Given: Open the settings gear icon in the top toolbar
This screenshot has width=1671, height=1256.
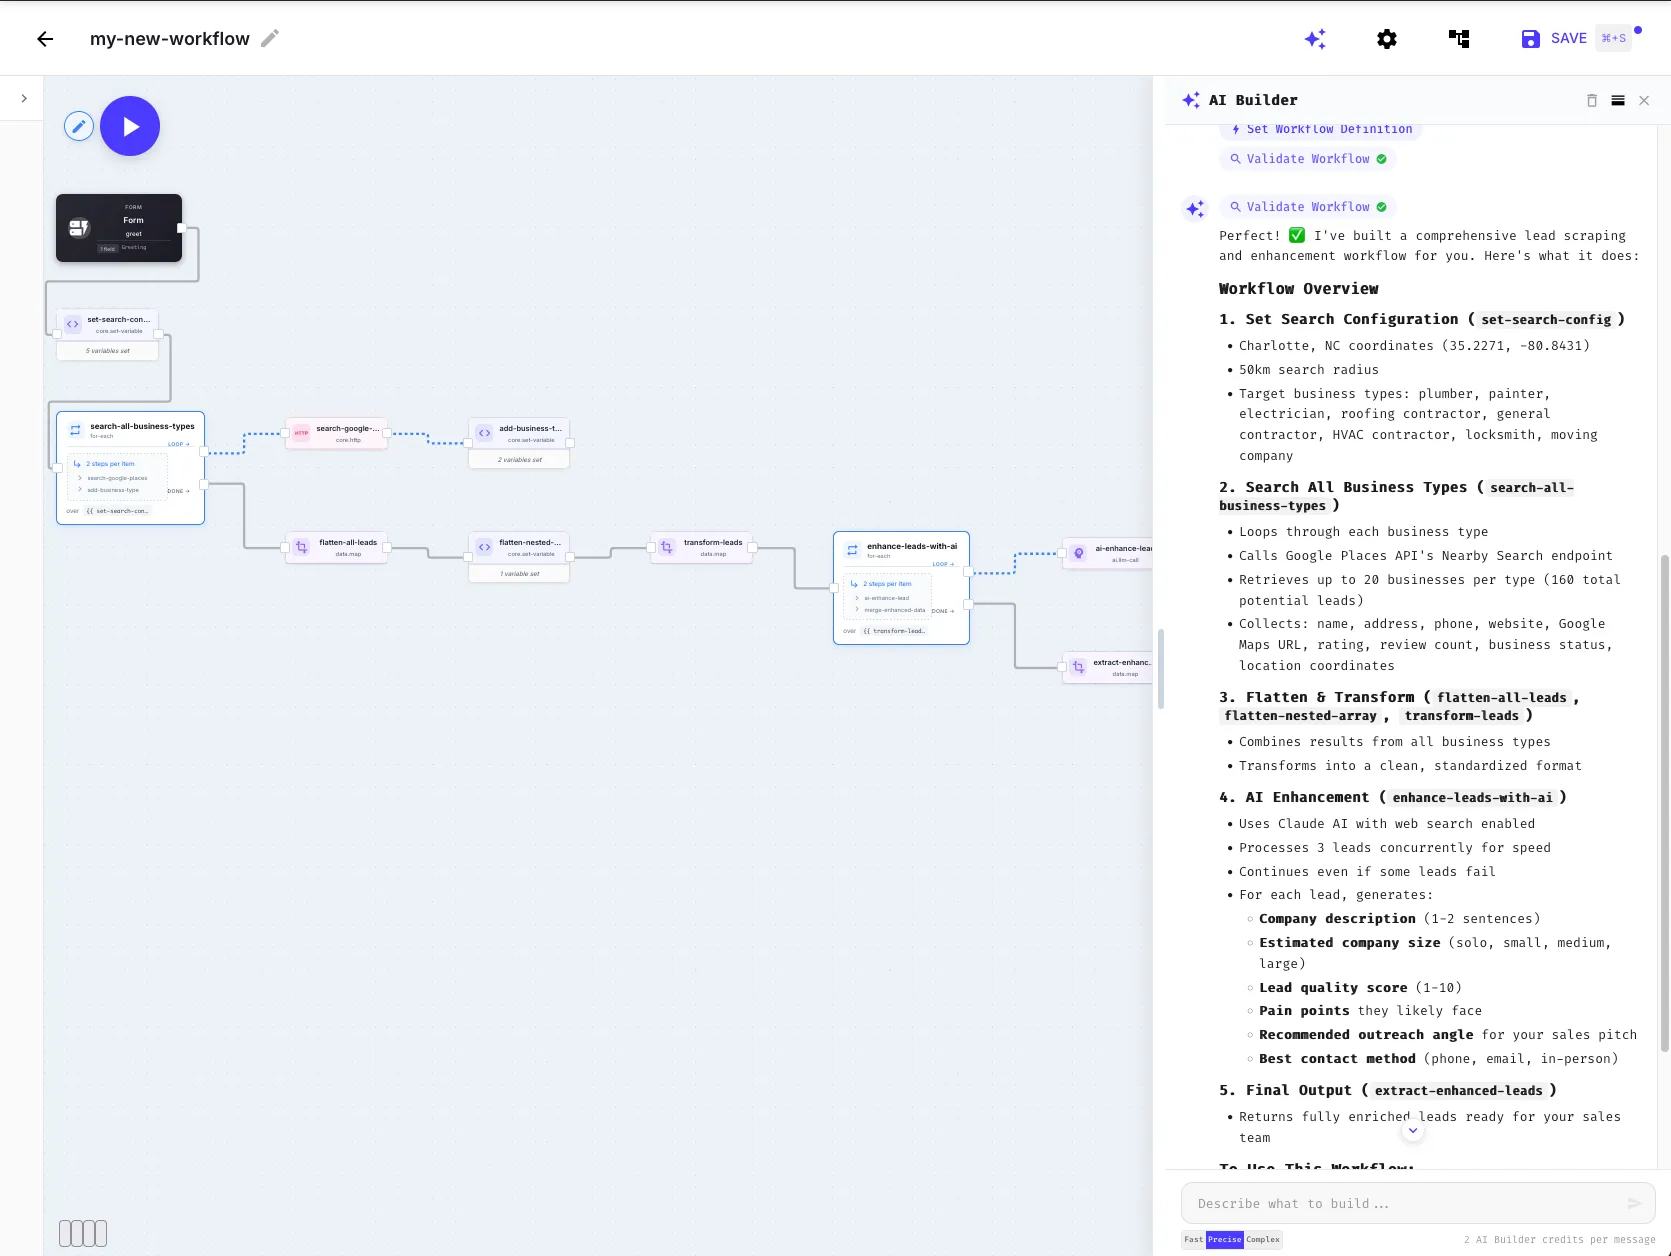Looking at the screenshot, I should click(1386, 39).
